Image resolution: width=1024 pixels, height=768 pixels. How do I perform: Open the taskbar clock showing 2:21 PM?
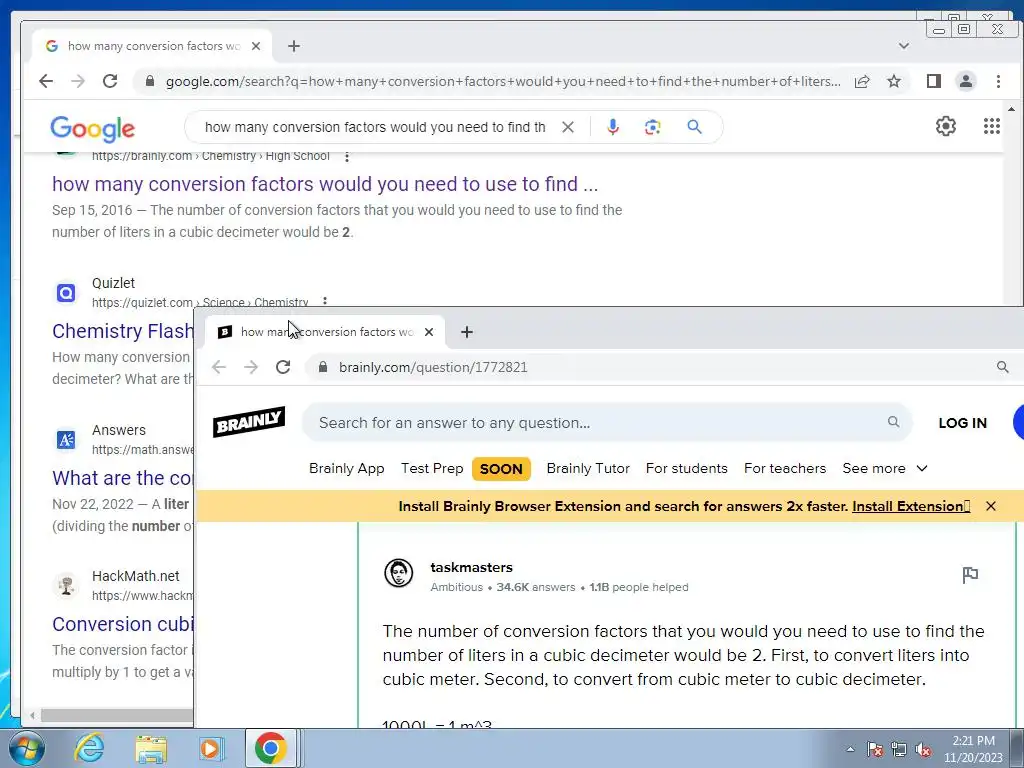(973, 749)
